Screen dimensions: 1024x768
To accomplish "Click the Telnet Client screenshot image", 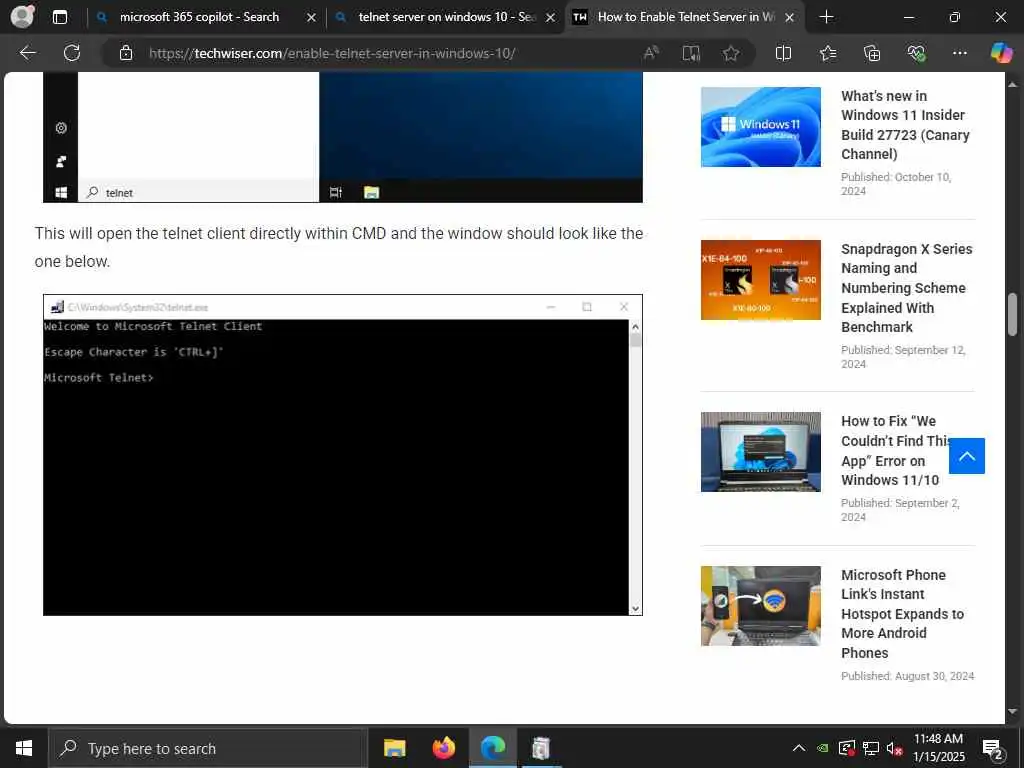I will tap(343, 455).
